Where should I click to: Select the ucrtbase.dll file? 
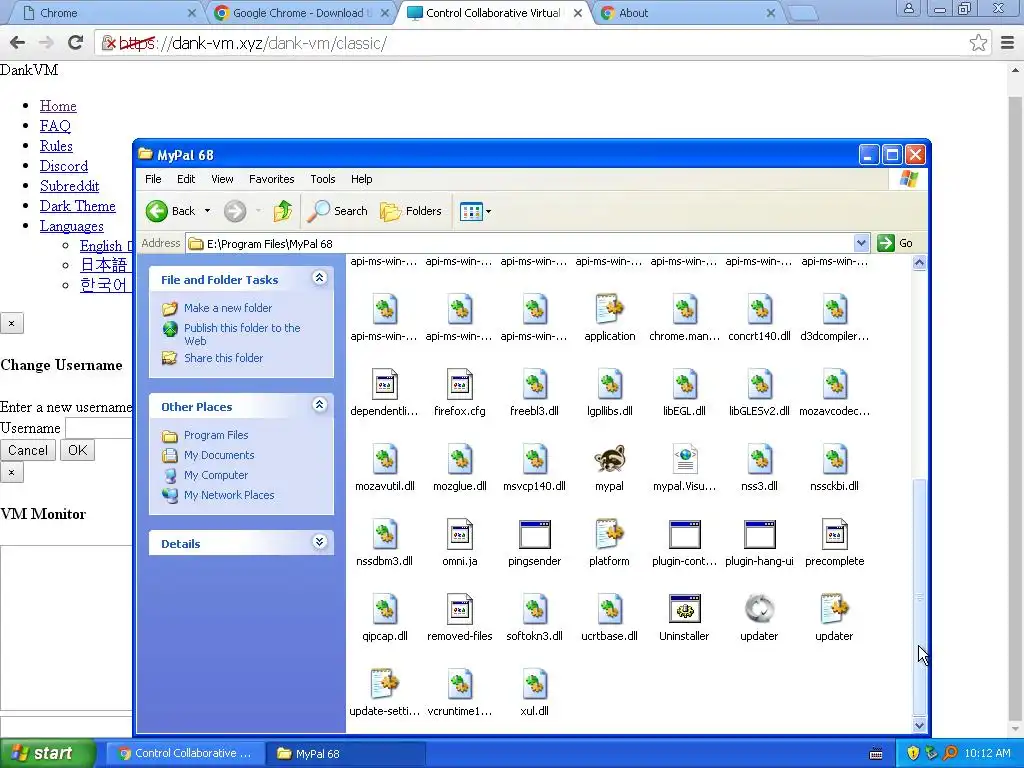[609, 609]
